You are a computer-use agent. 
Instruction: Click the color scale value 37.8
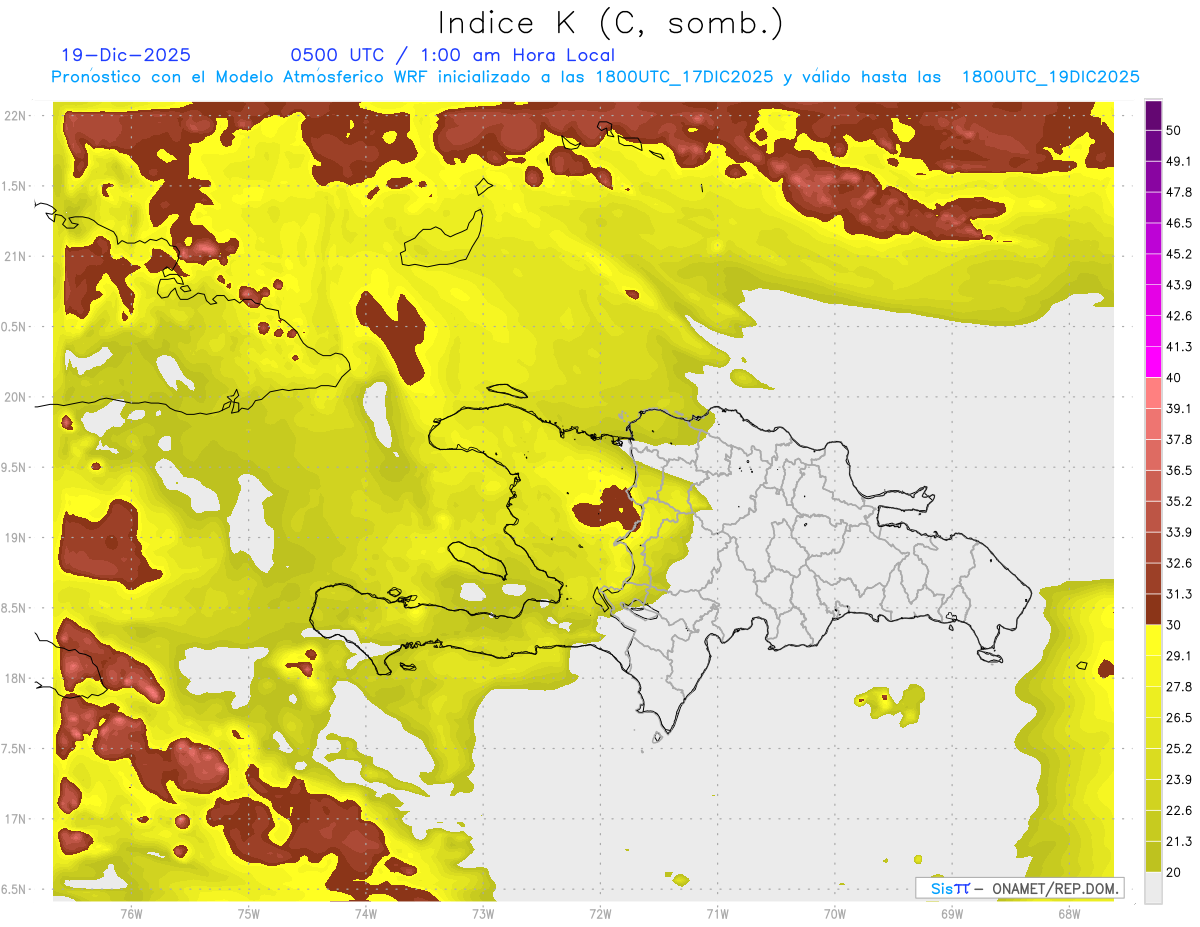(x=1178, y=439)
